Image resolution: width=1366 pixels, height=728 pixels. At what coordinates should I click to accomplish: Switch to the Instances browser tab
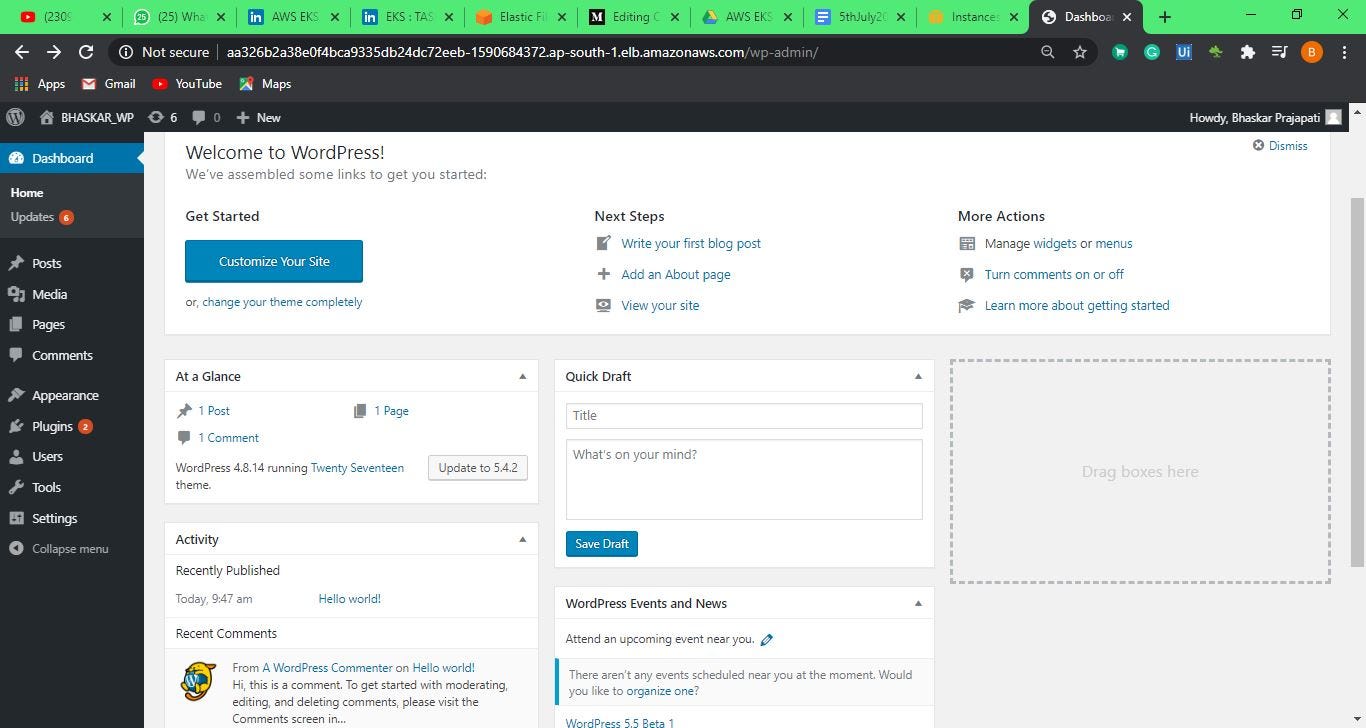(x=974, y=17)
